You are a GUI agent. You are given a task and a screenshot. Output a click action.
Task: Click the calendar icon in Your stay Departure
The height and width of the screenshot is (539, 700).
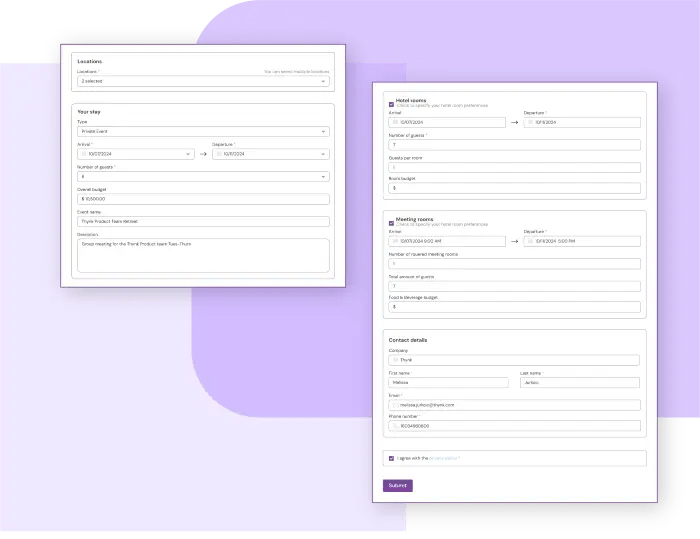pos(219,154)
